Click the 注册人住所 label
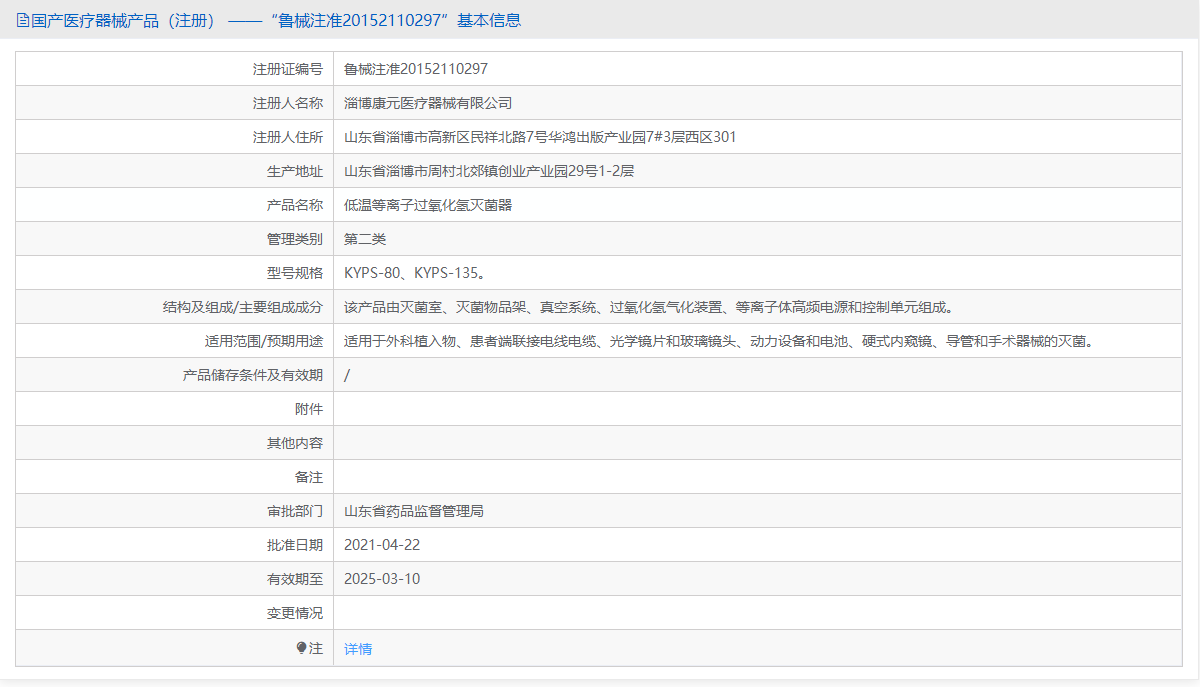The width and height of the screenshot is (1200, 687). [288, 137]
